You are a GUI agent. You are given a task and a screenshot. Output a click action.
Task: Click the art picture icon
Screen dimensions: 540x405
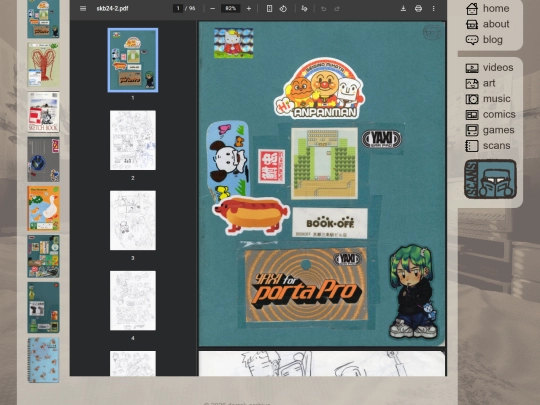click(472, 83)
